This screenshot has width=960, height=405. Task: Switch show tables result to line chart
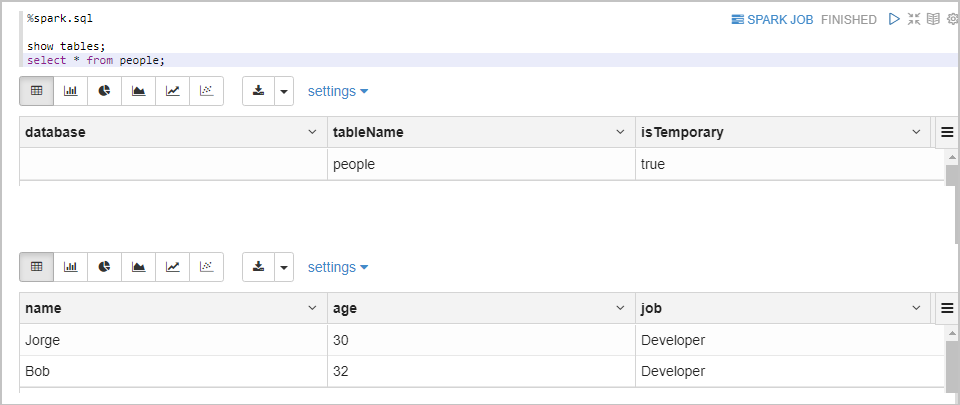click(173, 91)
